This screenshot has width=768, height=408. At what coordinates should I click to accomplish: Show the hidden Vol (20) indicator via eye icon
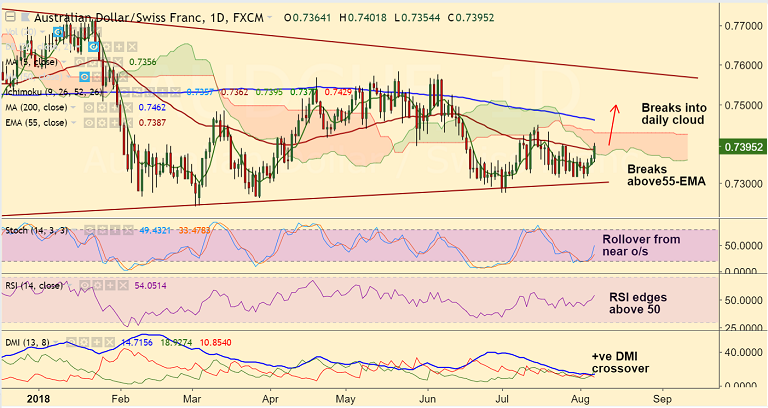coord(58,32)
